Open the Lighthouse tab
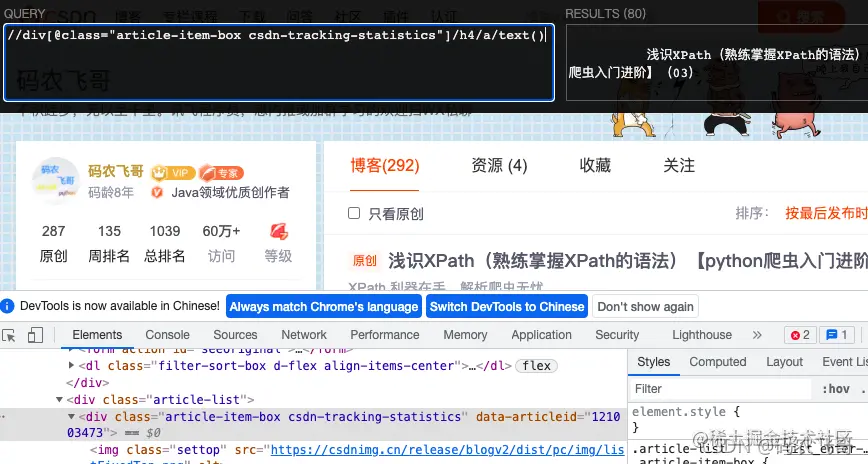 pos(702,335)
